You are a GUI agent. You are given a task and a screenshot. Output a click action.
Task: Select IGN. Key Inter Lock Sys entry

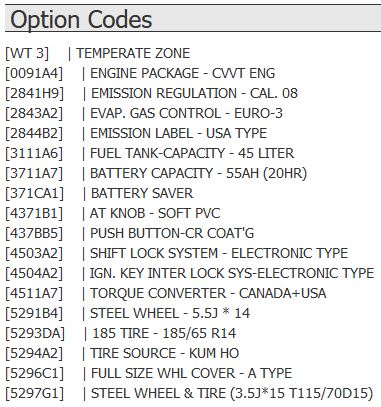[189, 273]
